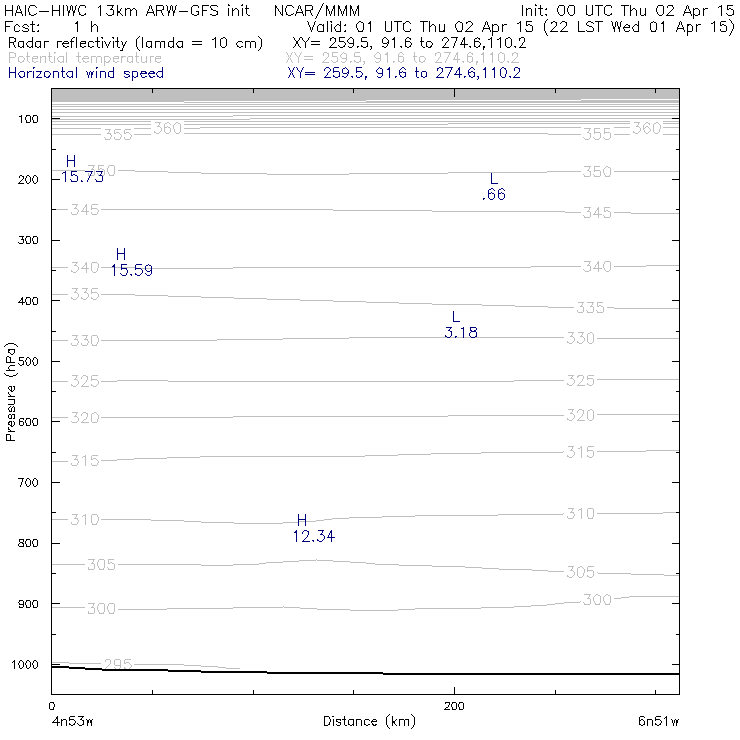Click the left-side '325' contour label
740x740 pixels.
coord(85,381)
